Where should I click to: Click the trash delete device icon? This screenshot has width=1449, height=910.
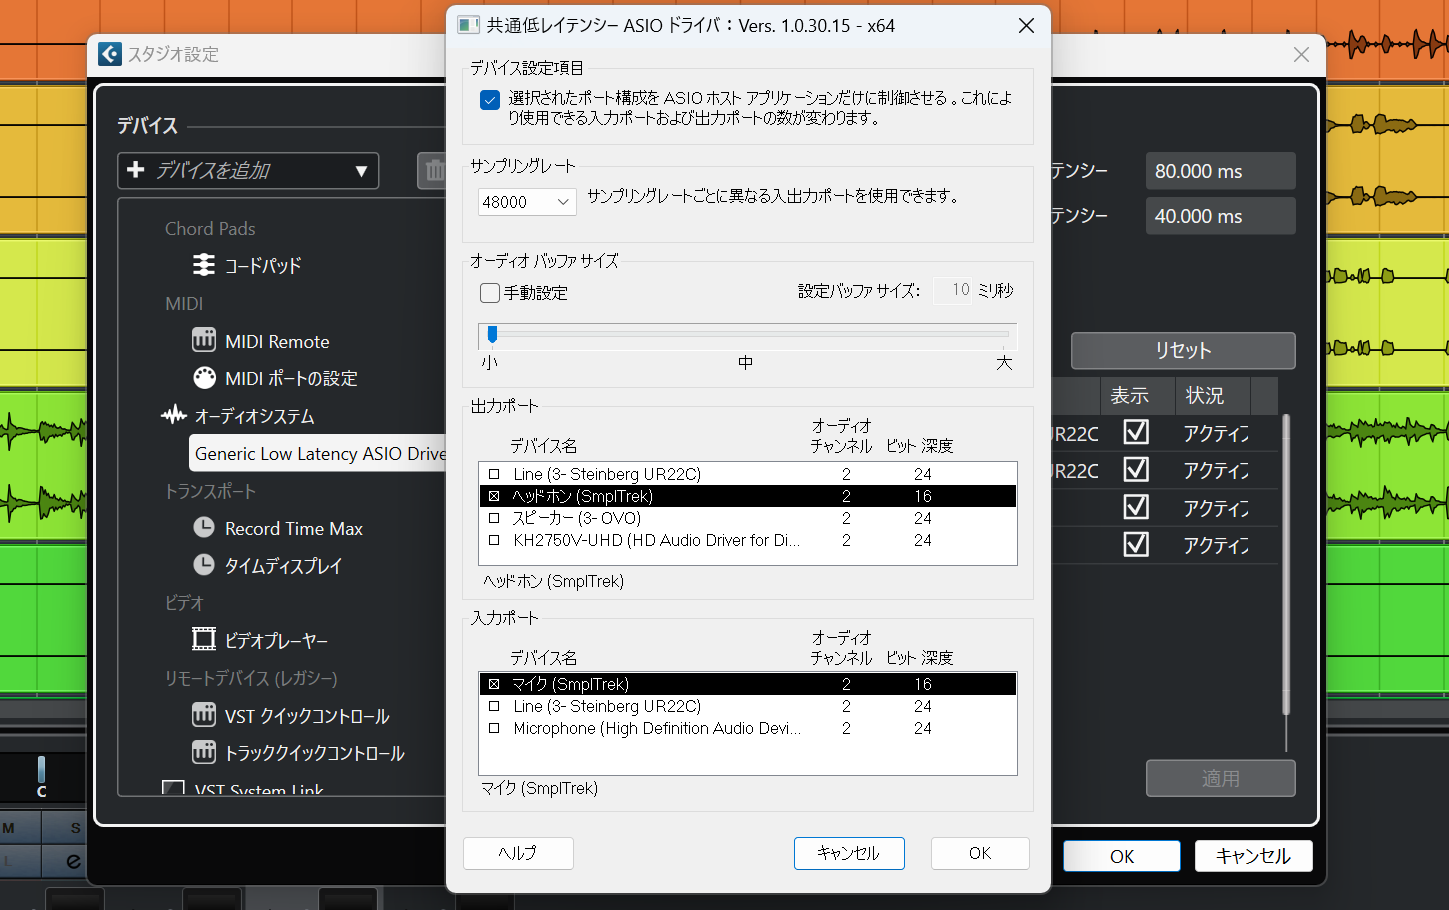click(433, 171)
